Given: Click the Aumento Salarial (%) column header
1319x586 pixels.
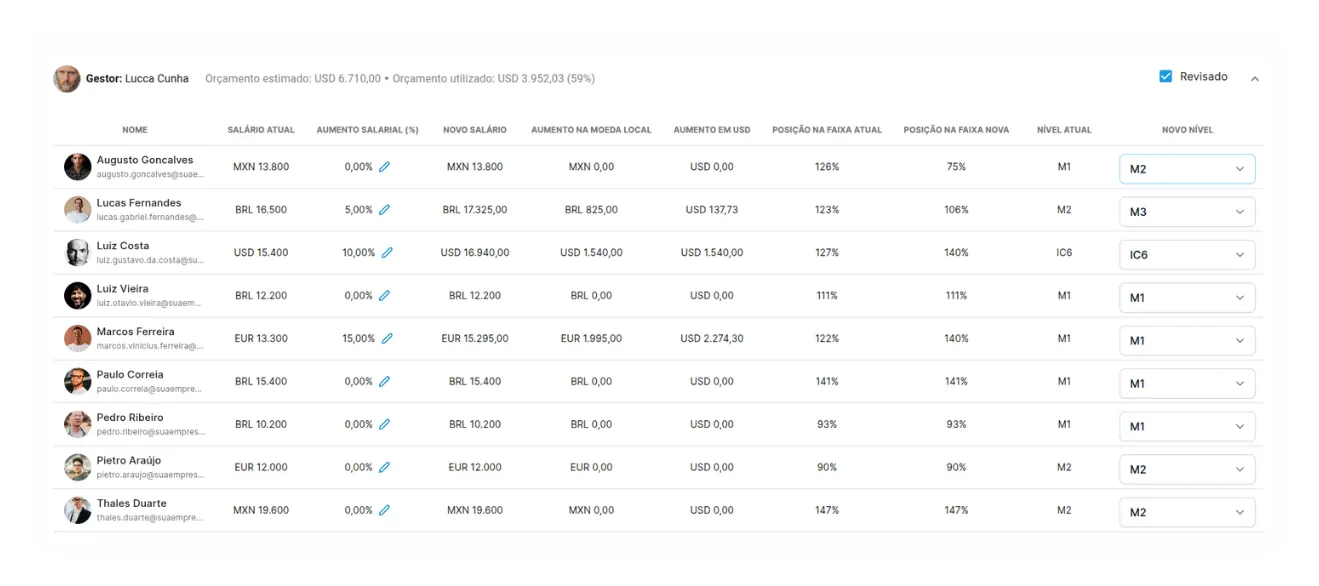Looking at the screenshot, I should pos(367,130).
